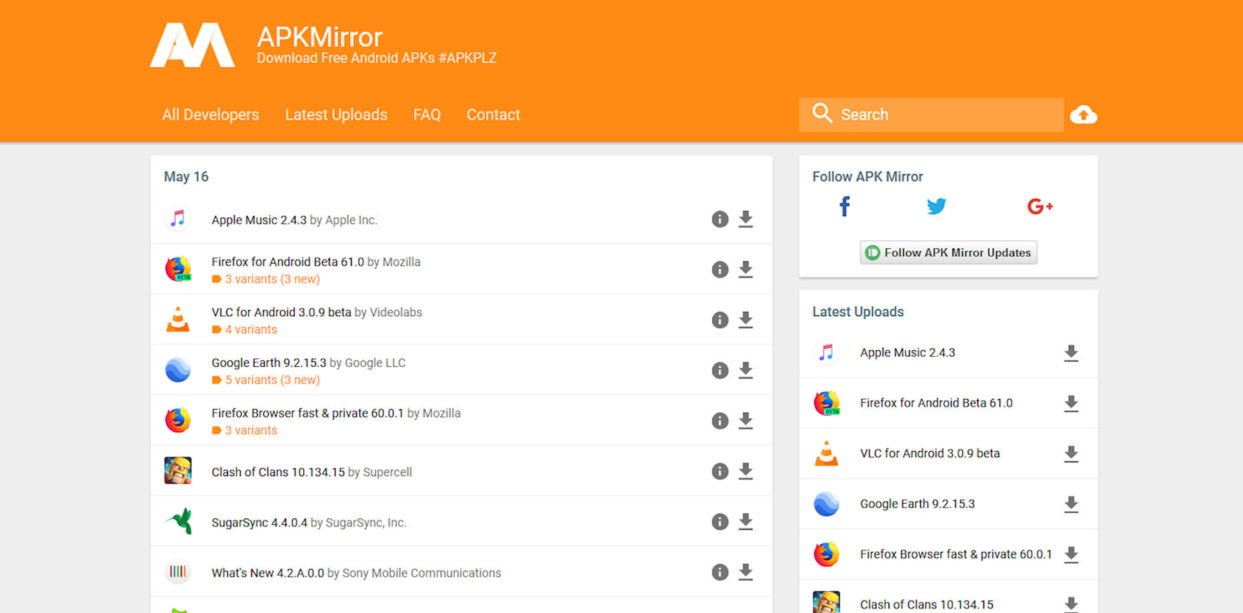Download What's New 4.2.A.0.0

click(x=746, y=572)
